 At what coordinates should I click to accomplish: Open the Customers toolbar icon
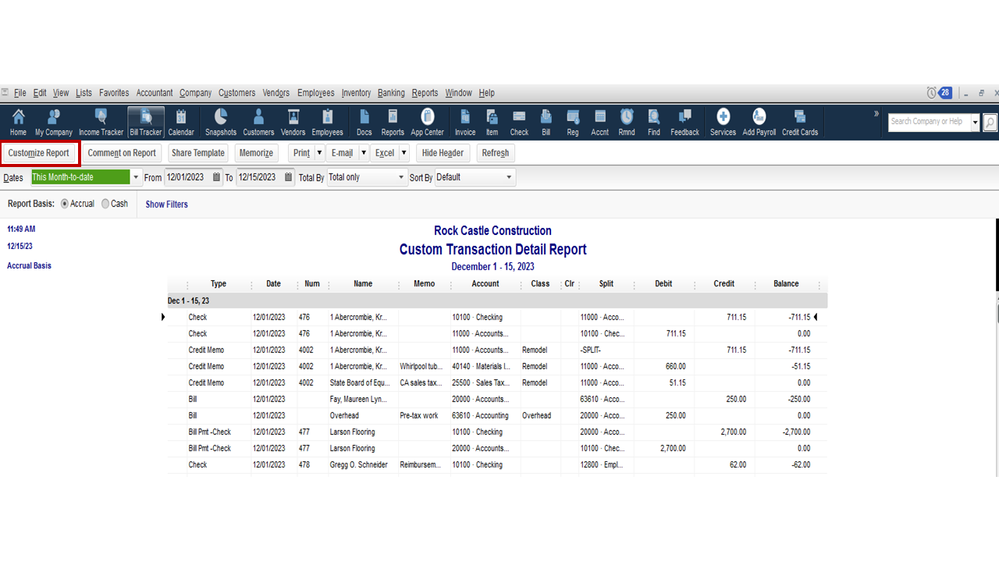click(x=258, y=122)
